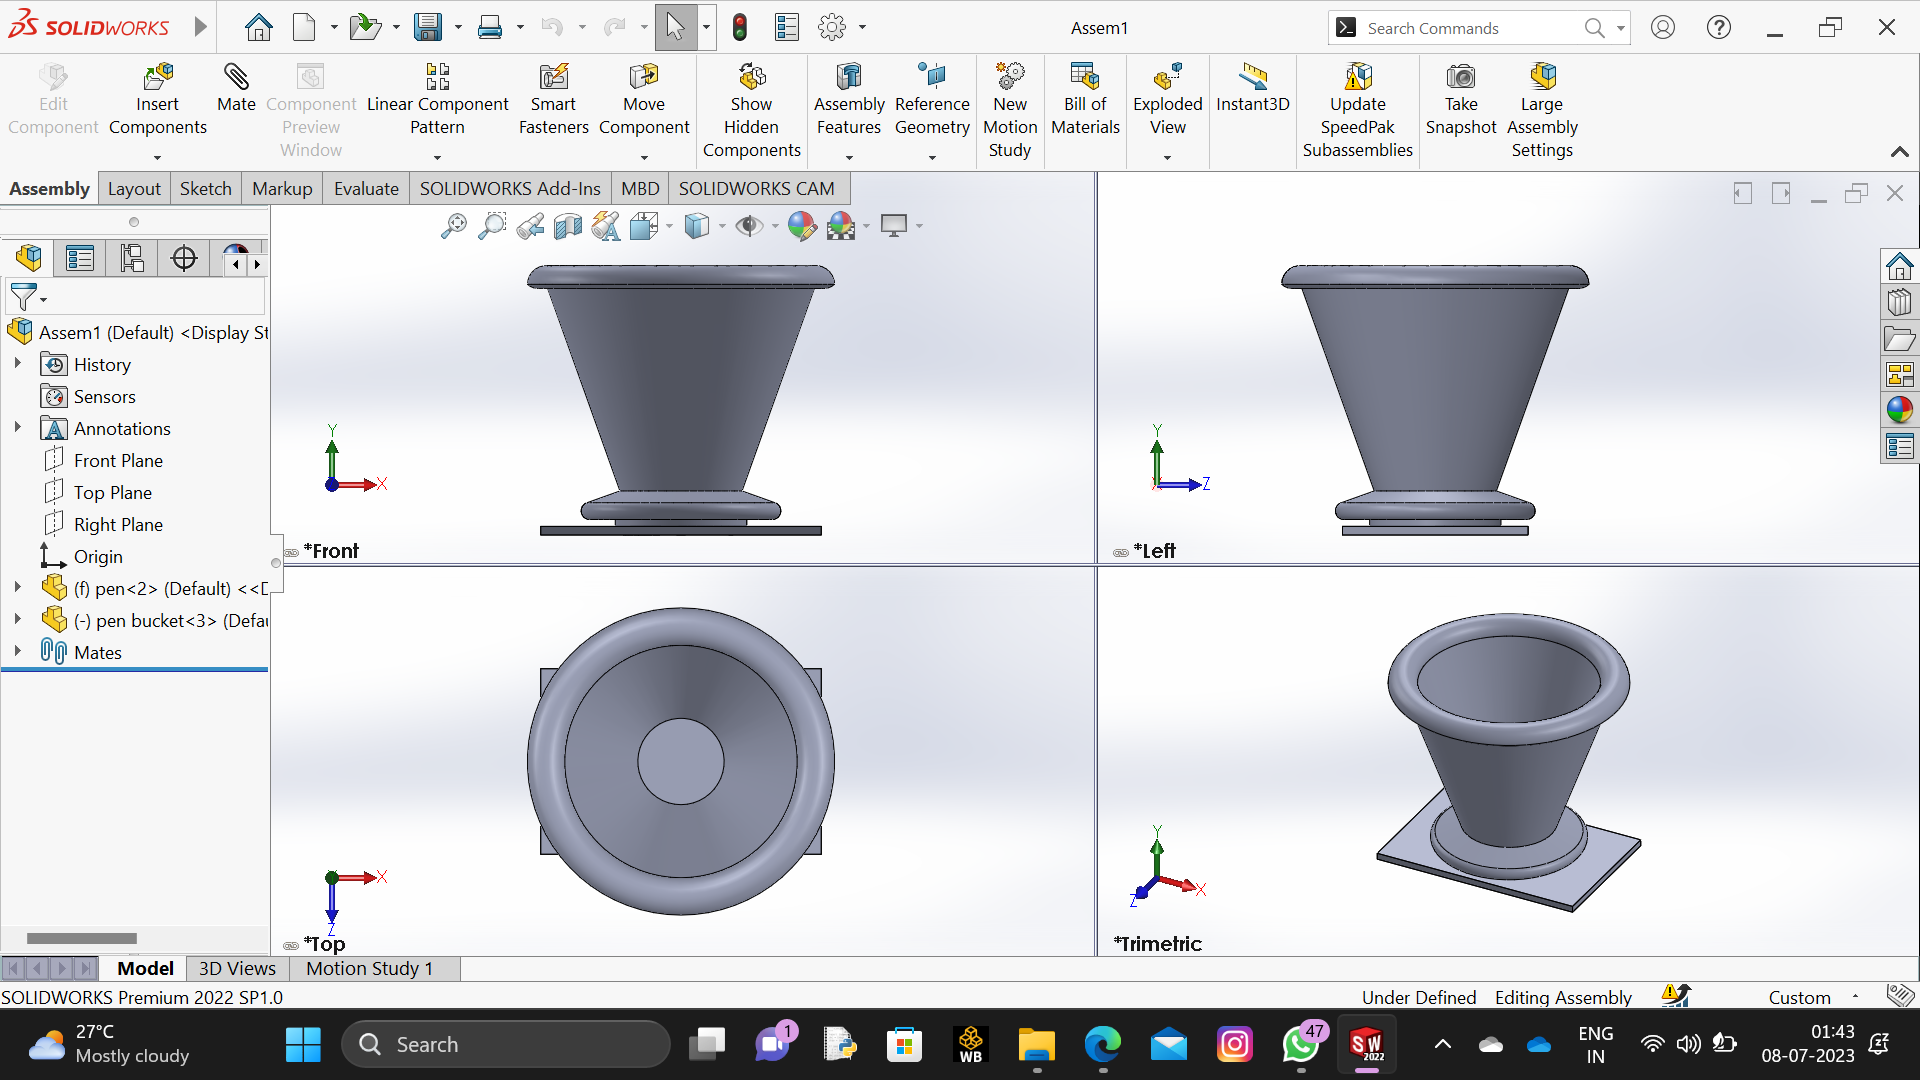Viewport: 1920px width, 1080px height.
Task: Open File Properties icon in title bar
Action: 787,28
